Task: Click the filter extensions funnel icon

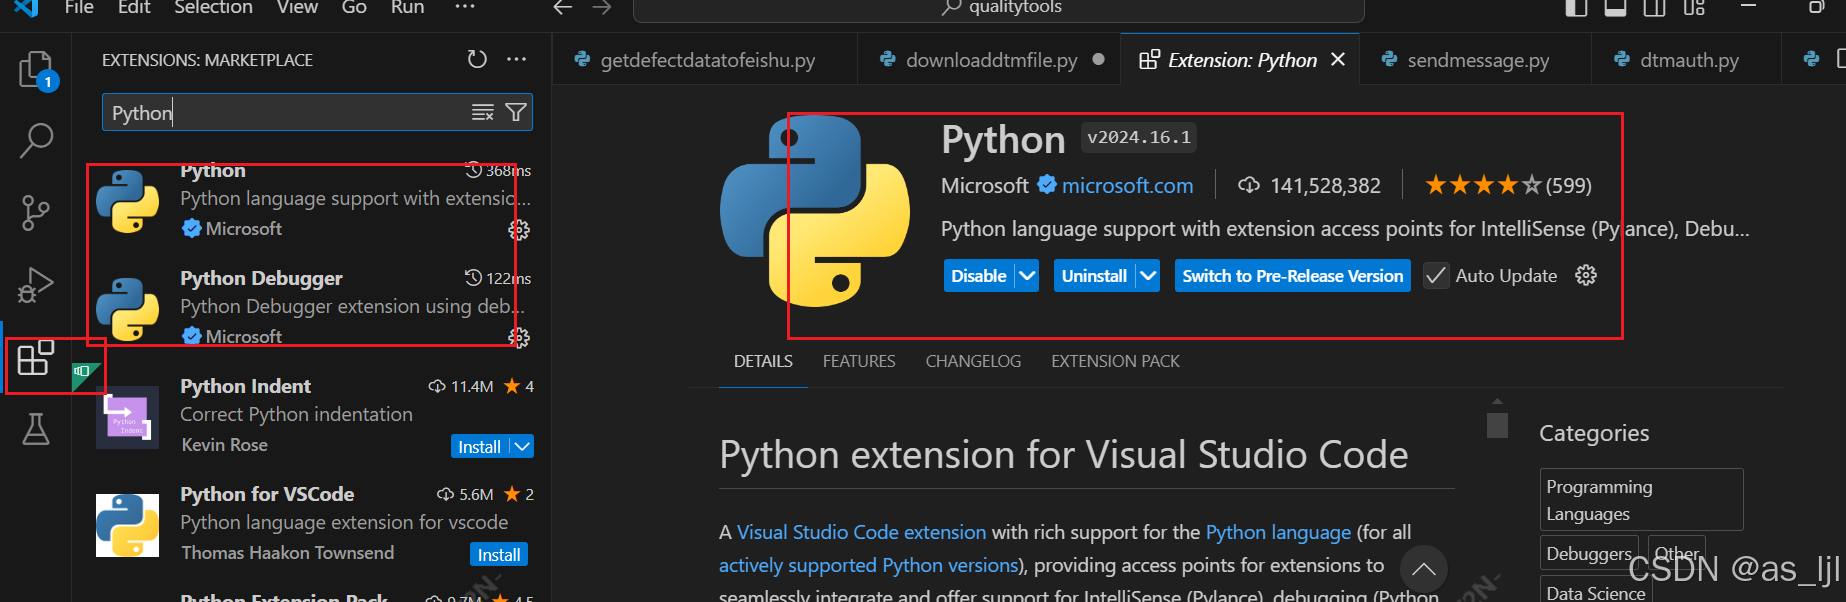Action: click(x=516, y=113)
